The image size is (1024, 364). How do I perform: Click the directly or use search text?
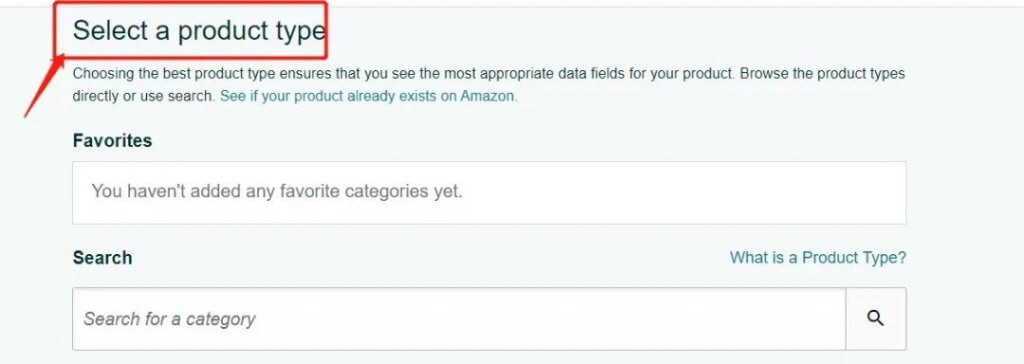(143, 96)
